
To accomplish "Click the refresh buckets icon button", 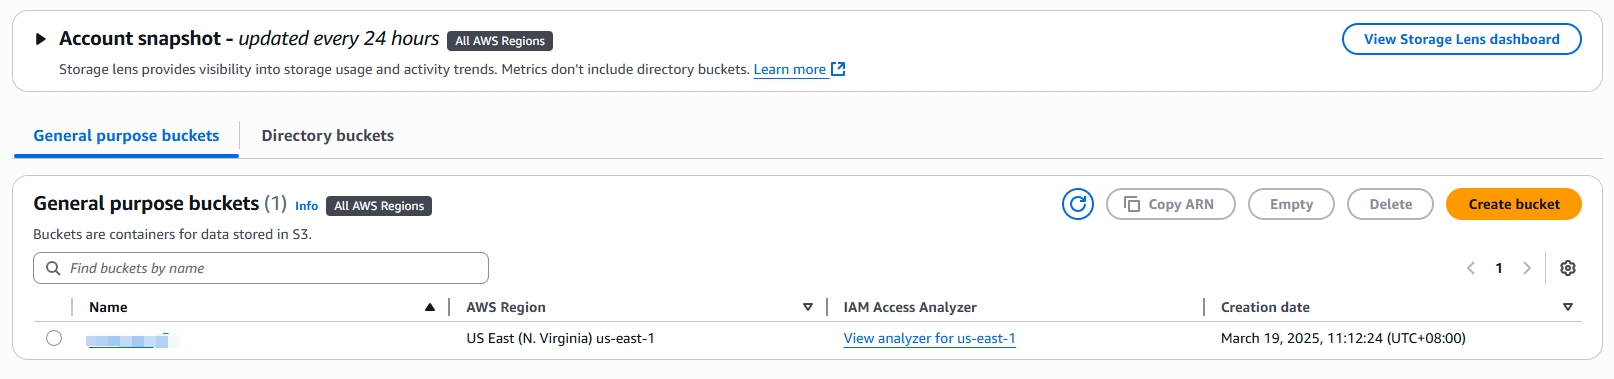I will pyautogui.click(x=1077, y=204).
